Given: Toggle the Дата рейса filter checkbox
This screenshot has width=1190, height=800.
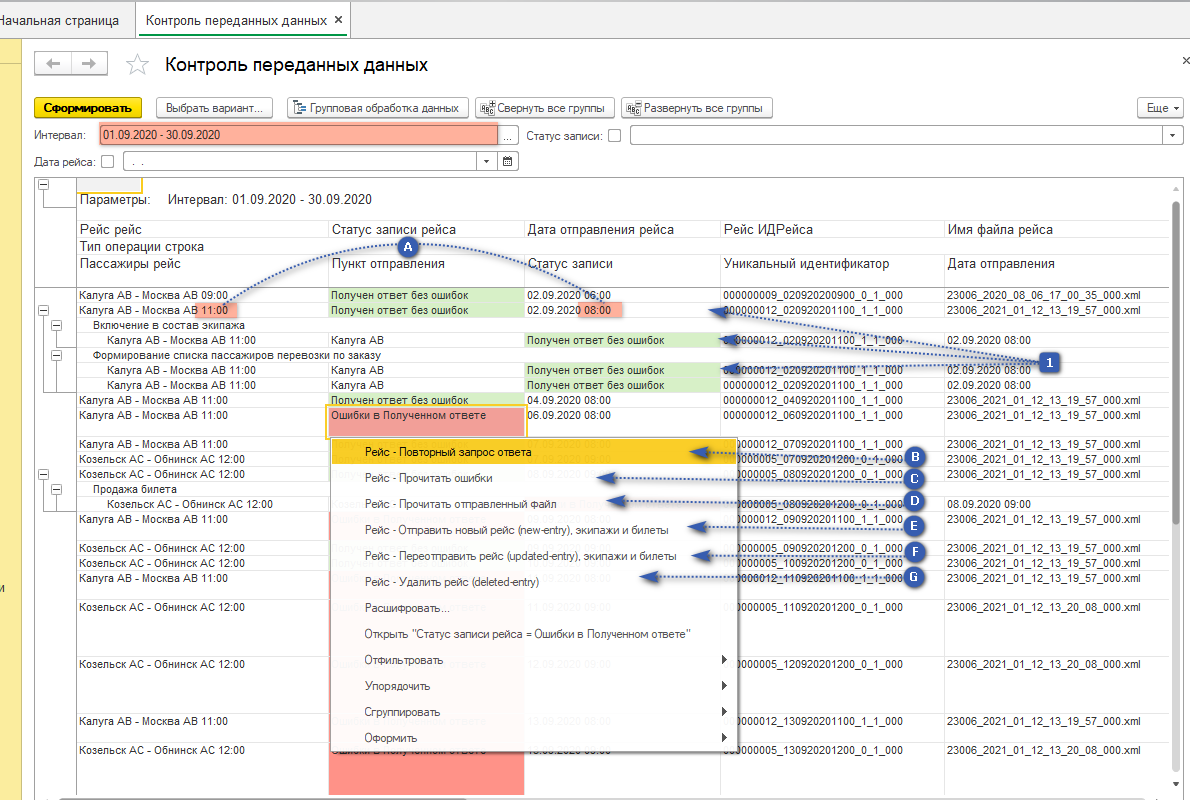Looking at the screenshot, I should (x=107, y=161).
